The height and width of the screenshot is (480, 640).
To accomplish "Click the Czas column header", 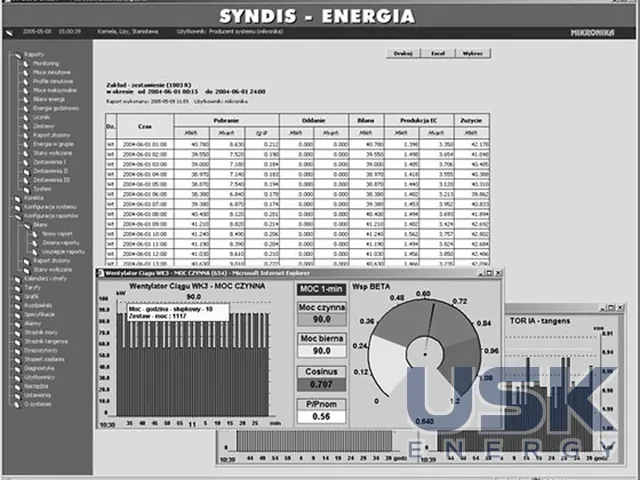I will (145, 127).
